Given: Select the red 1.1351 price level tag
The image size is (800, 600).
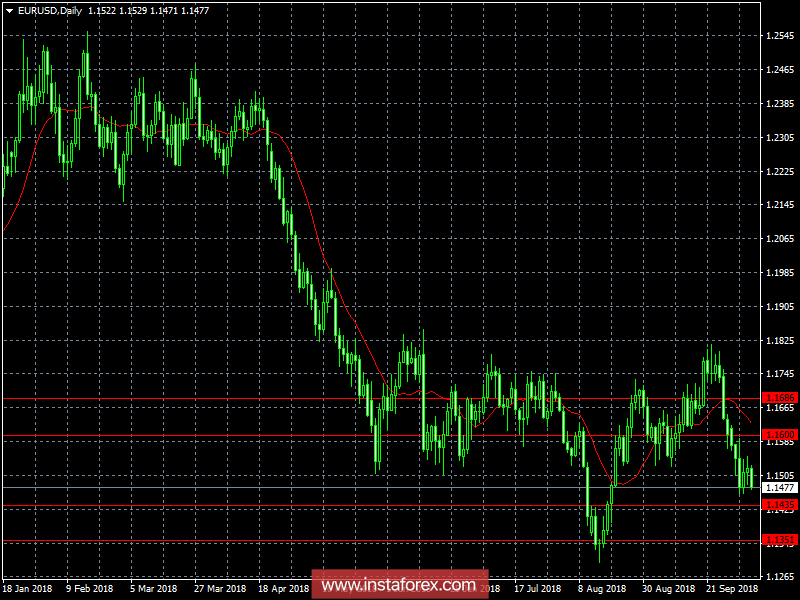Looking at the screenshot, I should point(779,540).
